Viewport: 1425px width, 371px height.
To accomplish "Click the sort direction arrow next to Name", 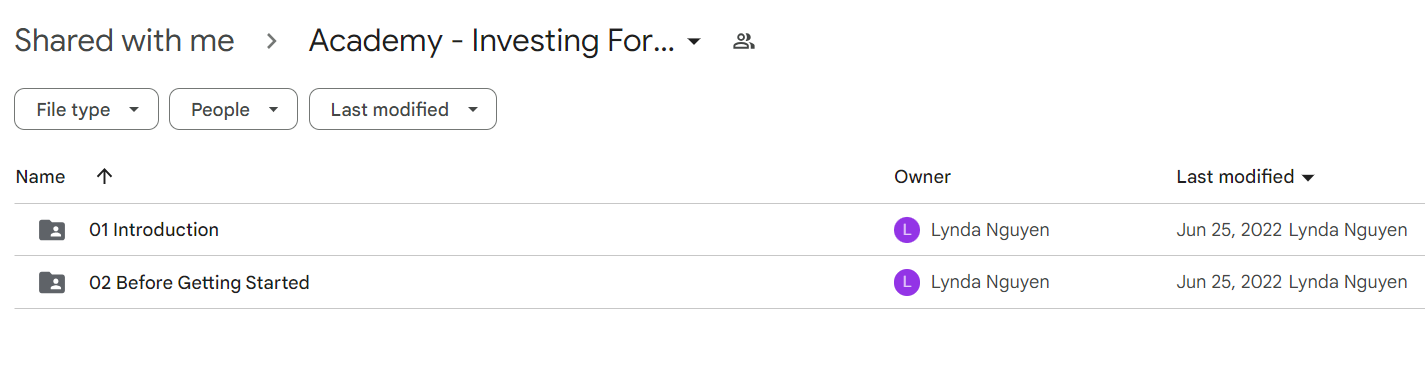I will [104, 177].
